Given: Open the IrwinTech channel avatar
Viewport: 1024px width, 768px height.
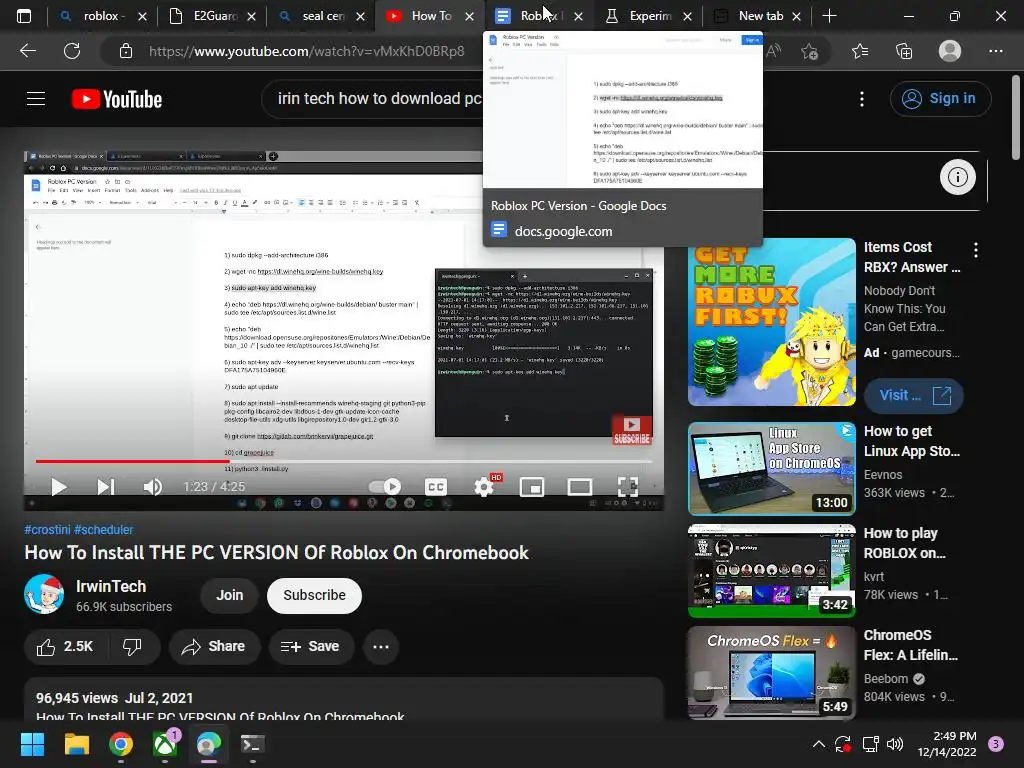Looking at the screenshot, I should pos(44,594).
